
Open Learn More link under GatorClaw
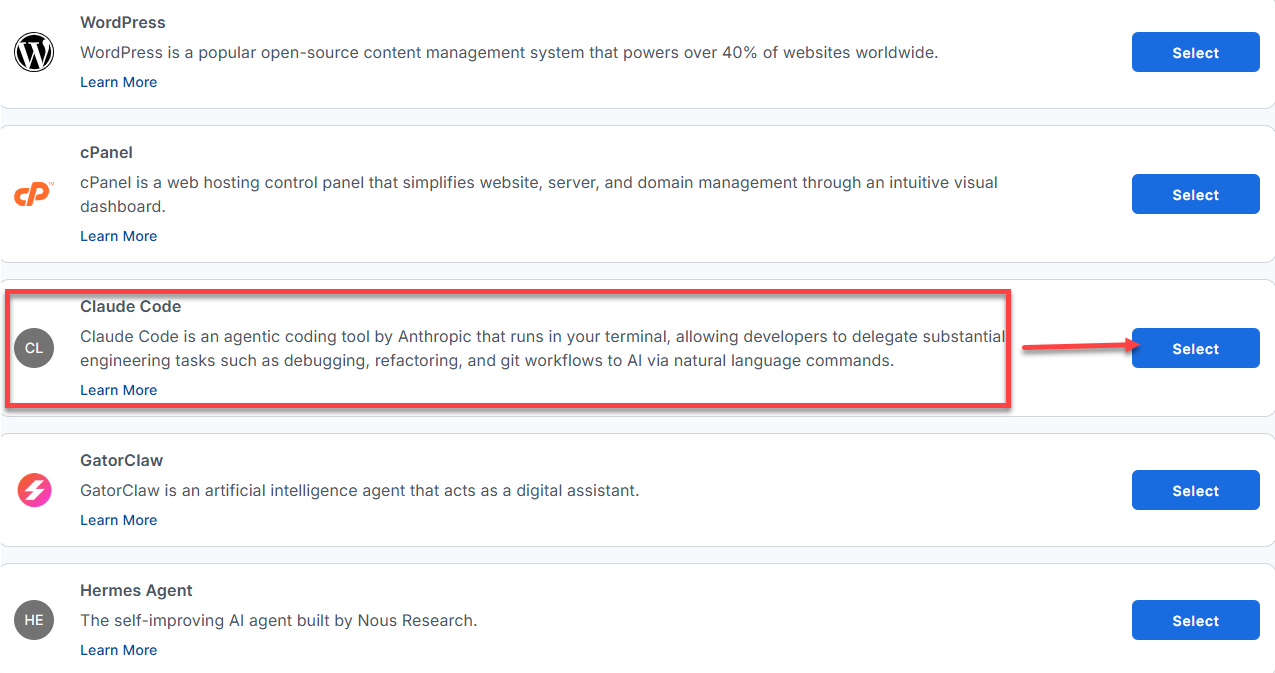118,520
